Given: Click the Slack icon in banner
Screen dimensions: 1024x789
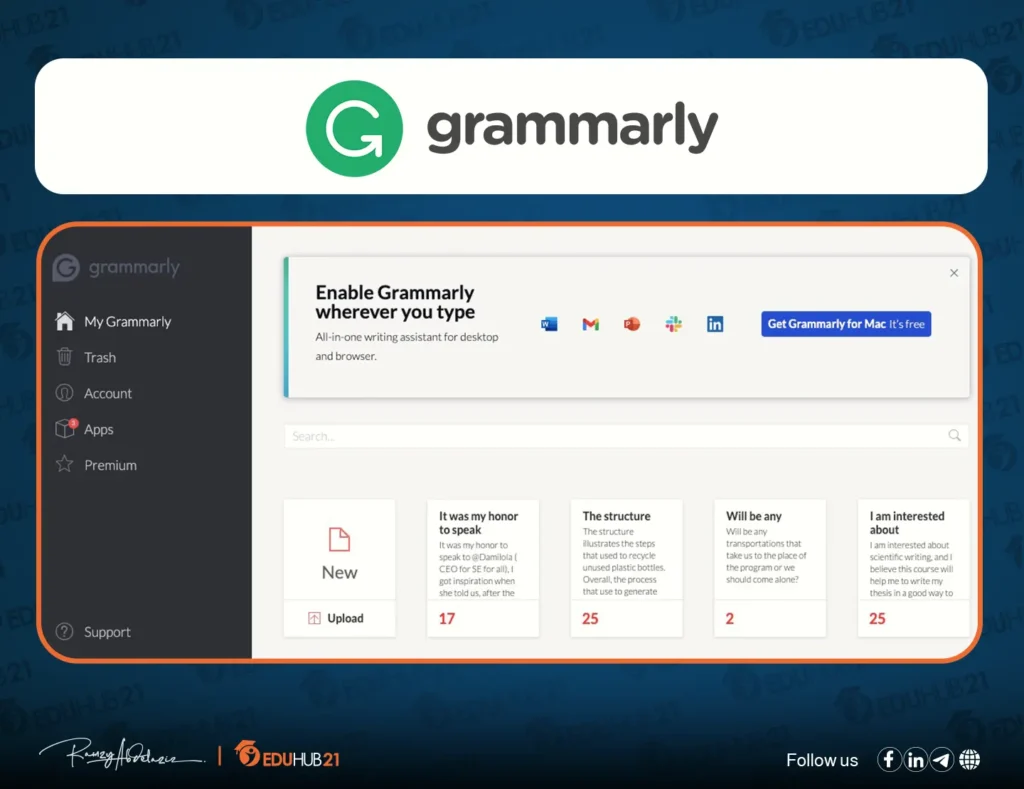Looking at the screenshot, I should 673,324.
